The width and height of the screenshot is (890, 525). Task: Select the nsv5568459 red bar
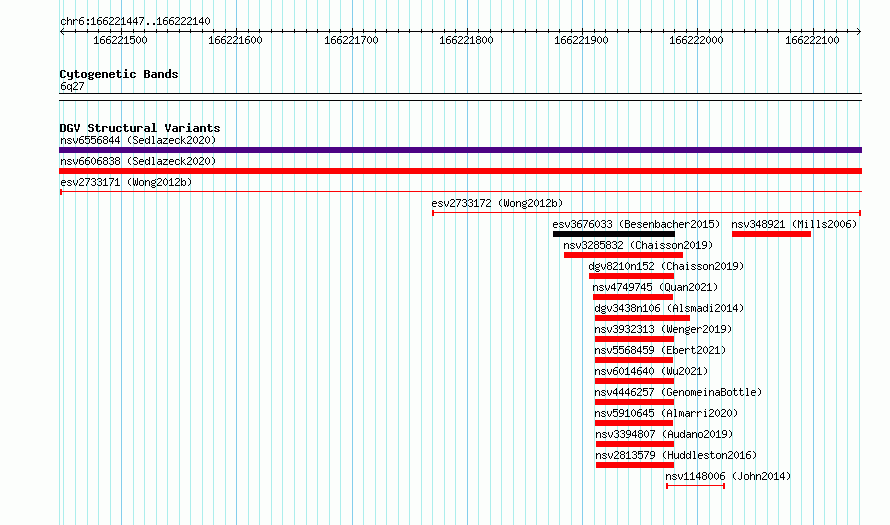[634, 360]
